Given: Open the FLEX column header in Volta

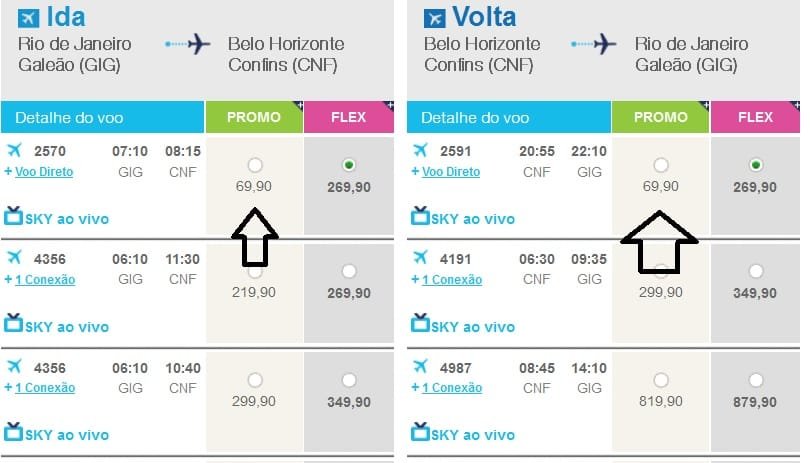Looking at the screenshot, I should [755, 117].
